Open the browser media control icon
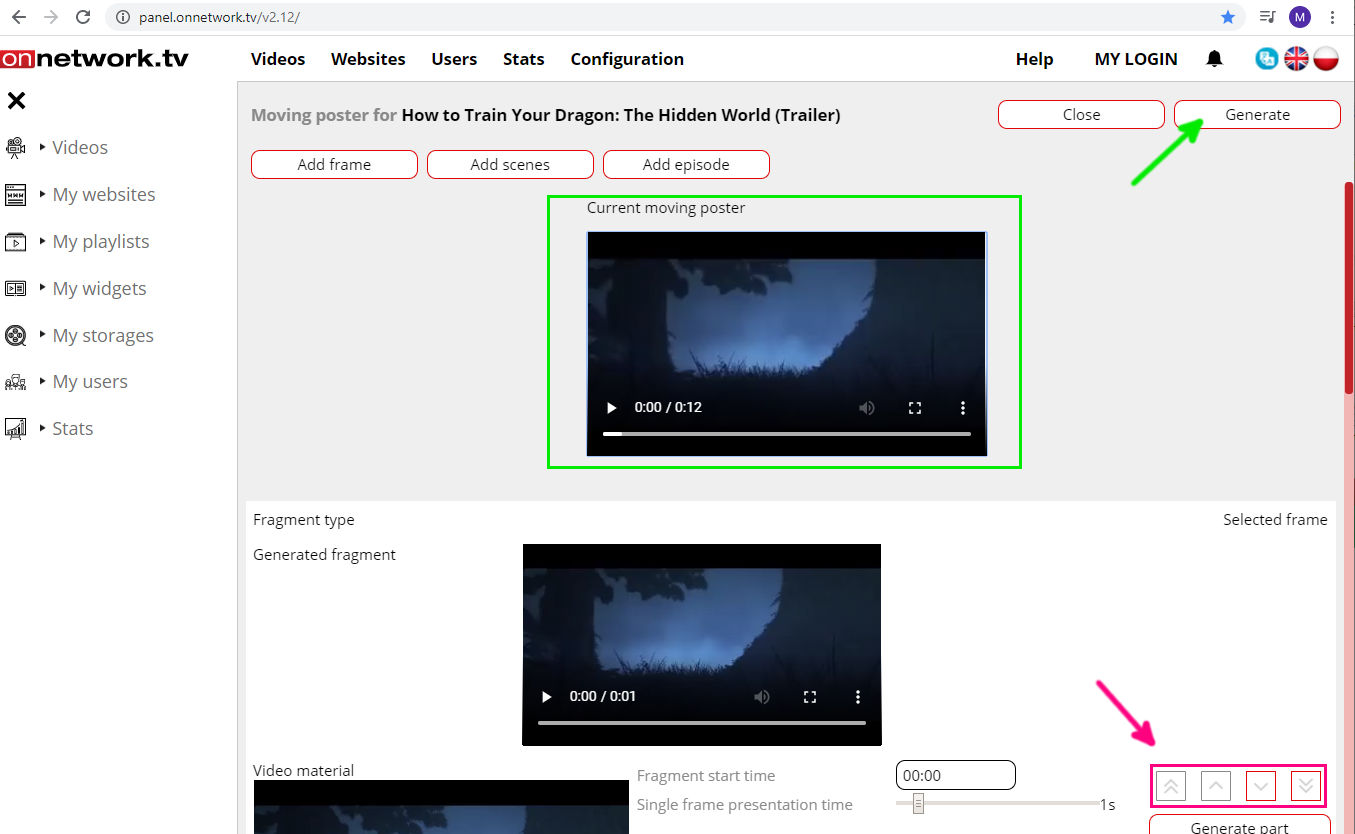The image size is (1355, 834). (x=1267, y=17)
